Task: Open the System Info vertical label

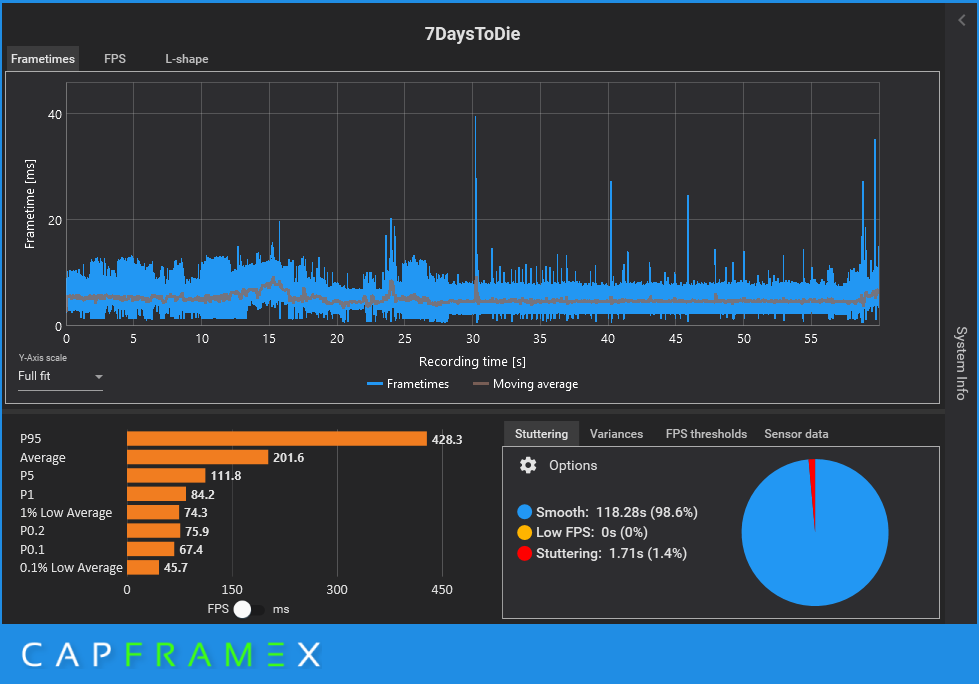Action: click(962, 363)
